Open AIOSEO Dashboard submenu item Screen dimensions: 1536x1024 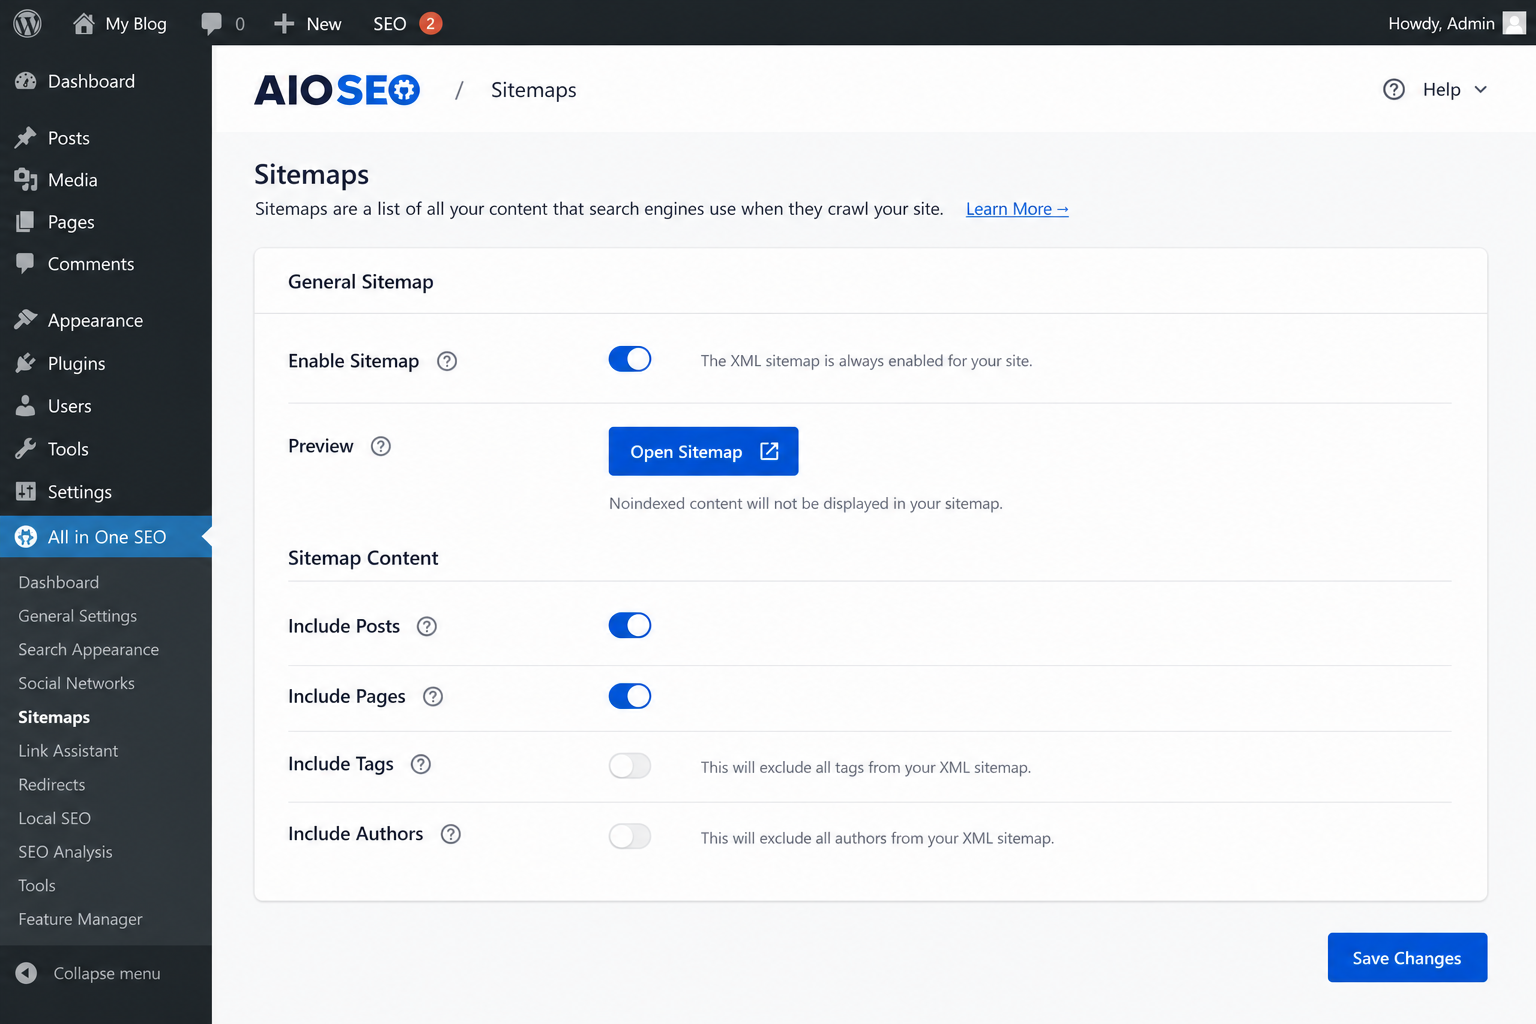58,582
